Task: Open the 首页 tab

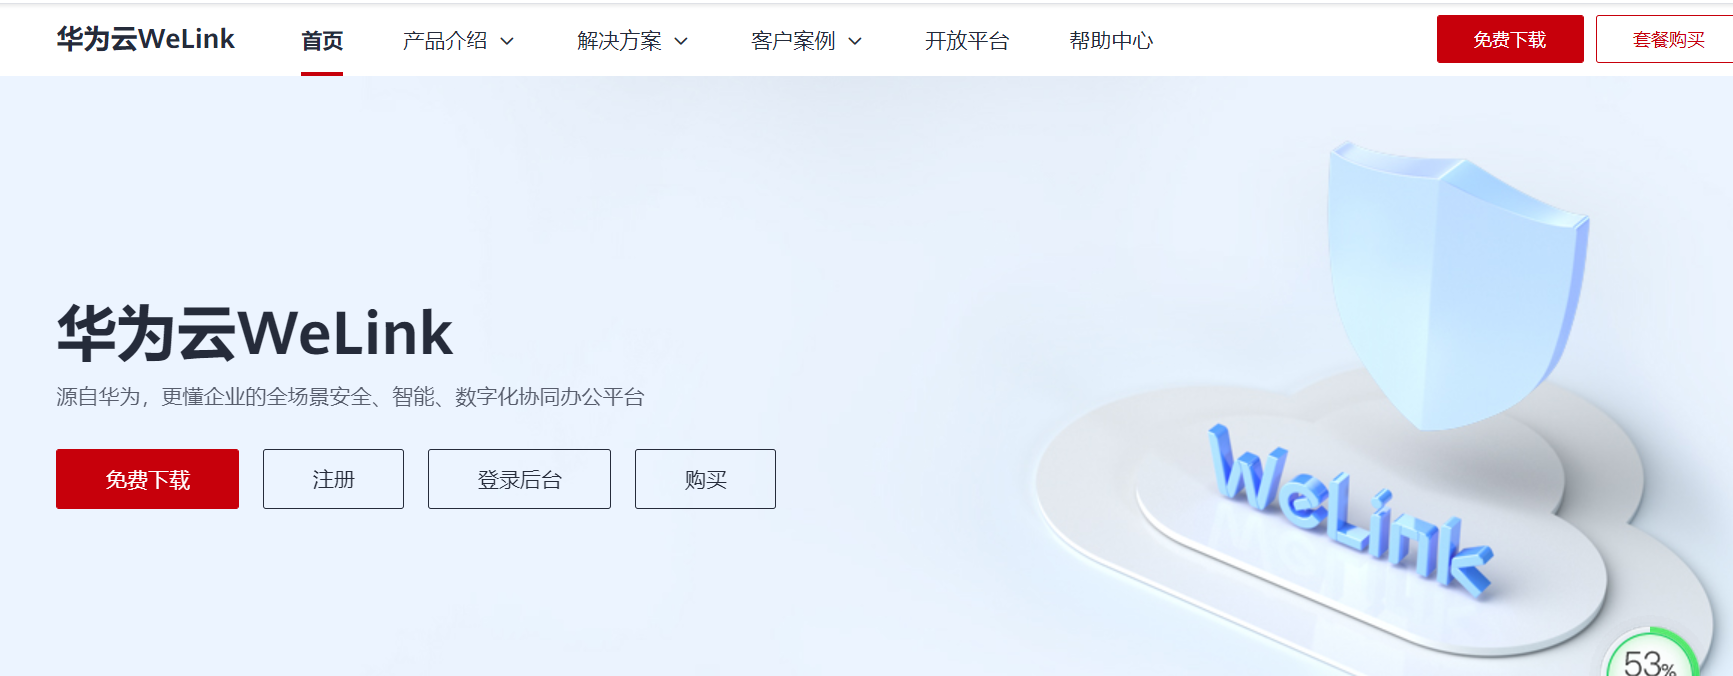Action: click(322, 41)
